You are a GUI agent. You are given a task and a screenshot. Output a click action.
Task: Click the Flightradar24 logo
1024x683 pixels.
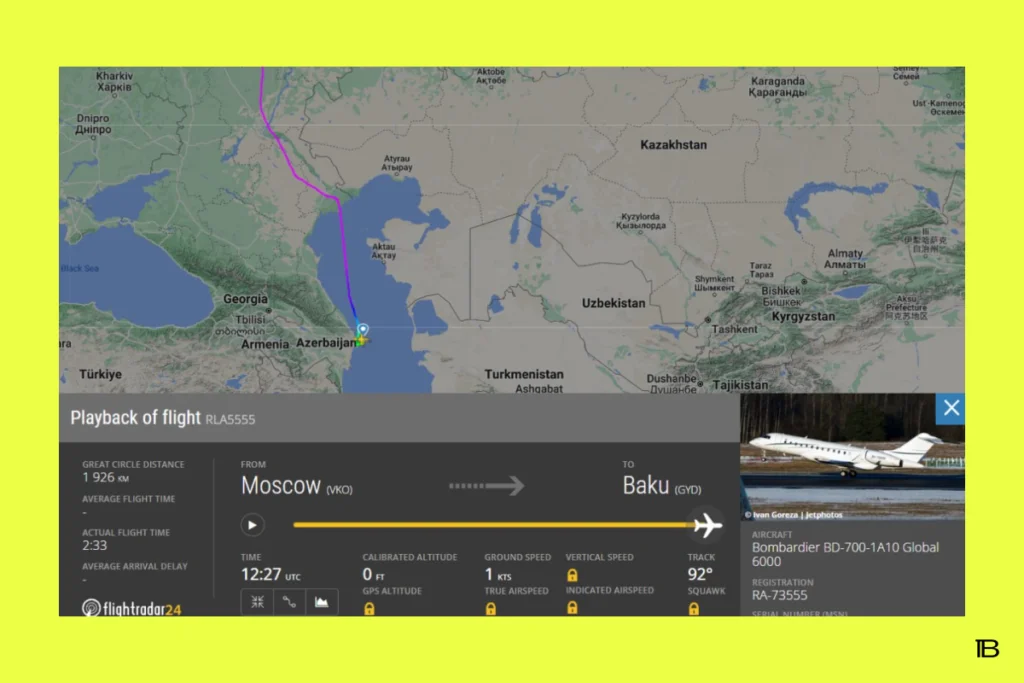coord(132,607)
